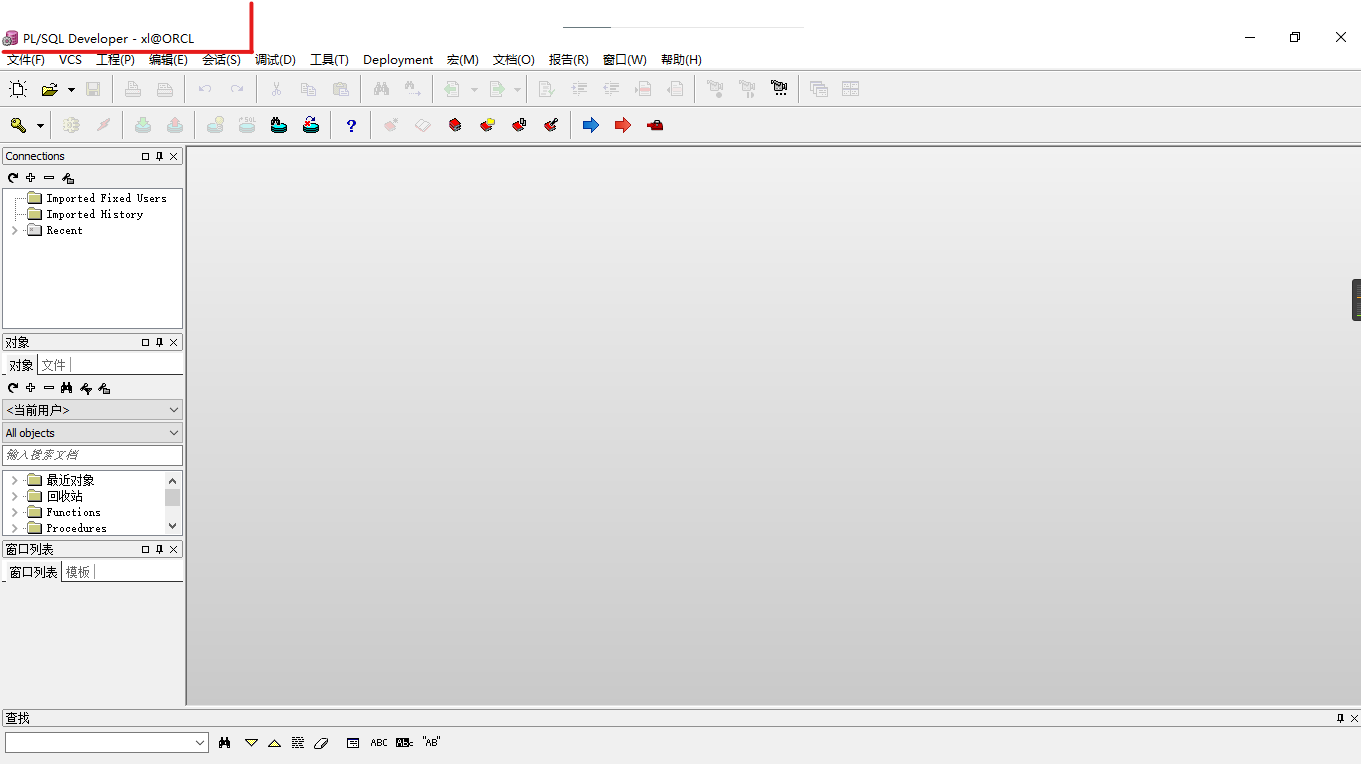Screen dimensions: 1361x764
Task: Expand the 最近对象 folder node
Action: 14,480
